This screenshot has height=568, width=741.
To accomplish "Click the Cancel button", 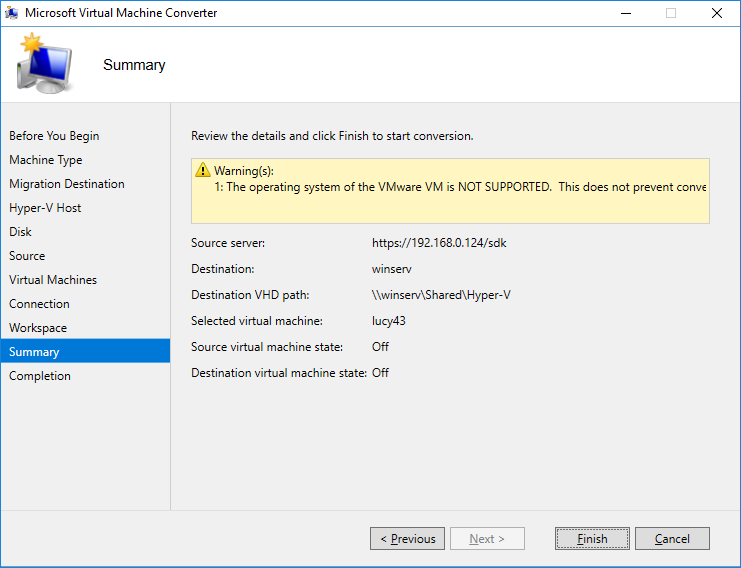I will click(672, 538).
